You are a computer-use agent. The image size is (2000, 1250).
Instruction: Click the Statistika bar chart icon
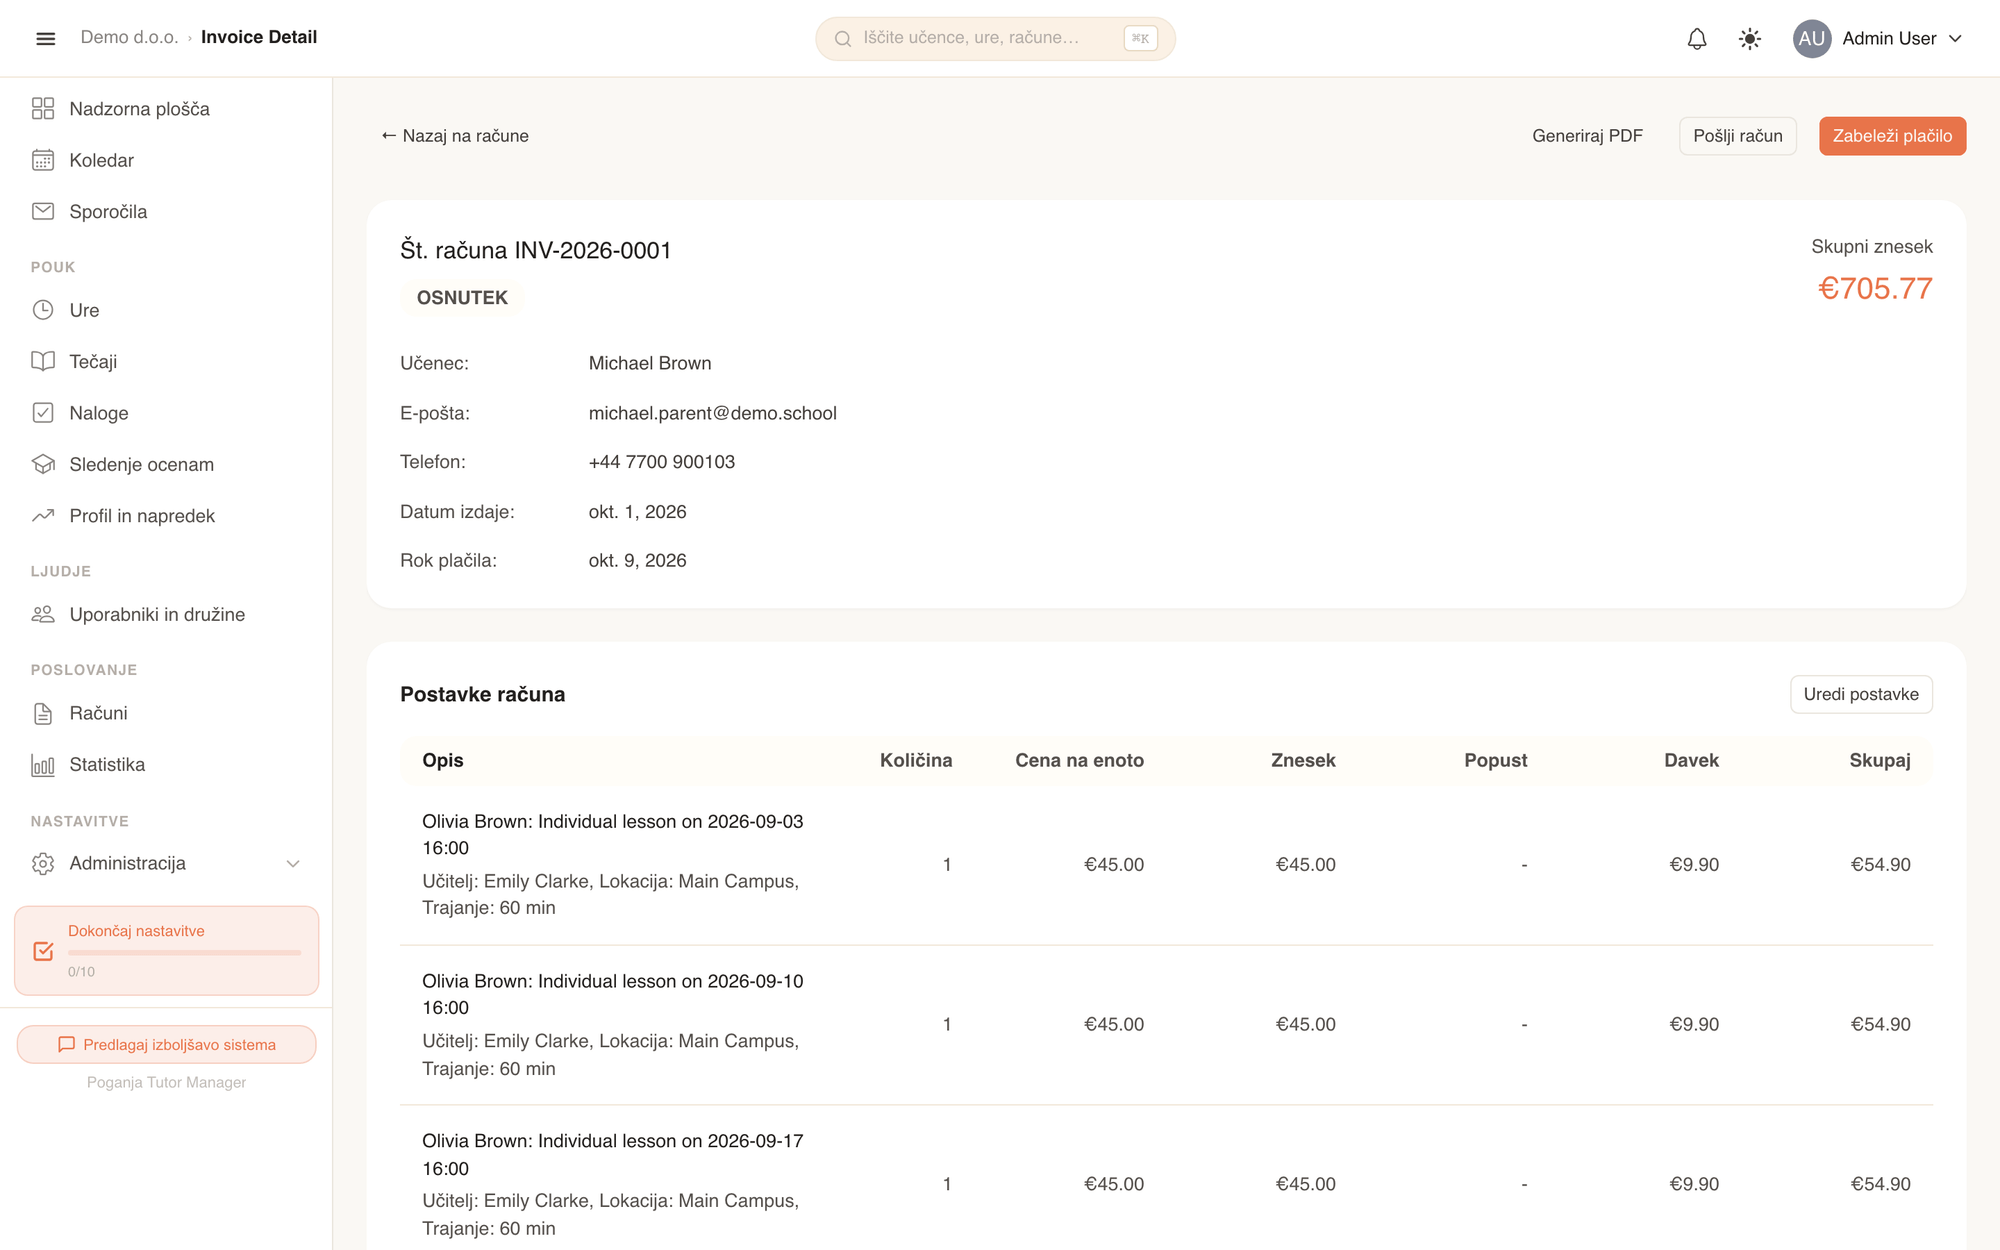point(43,765)
